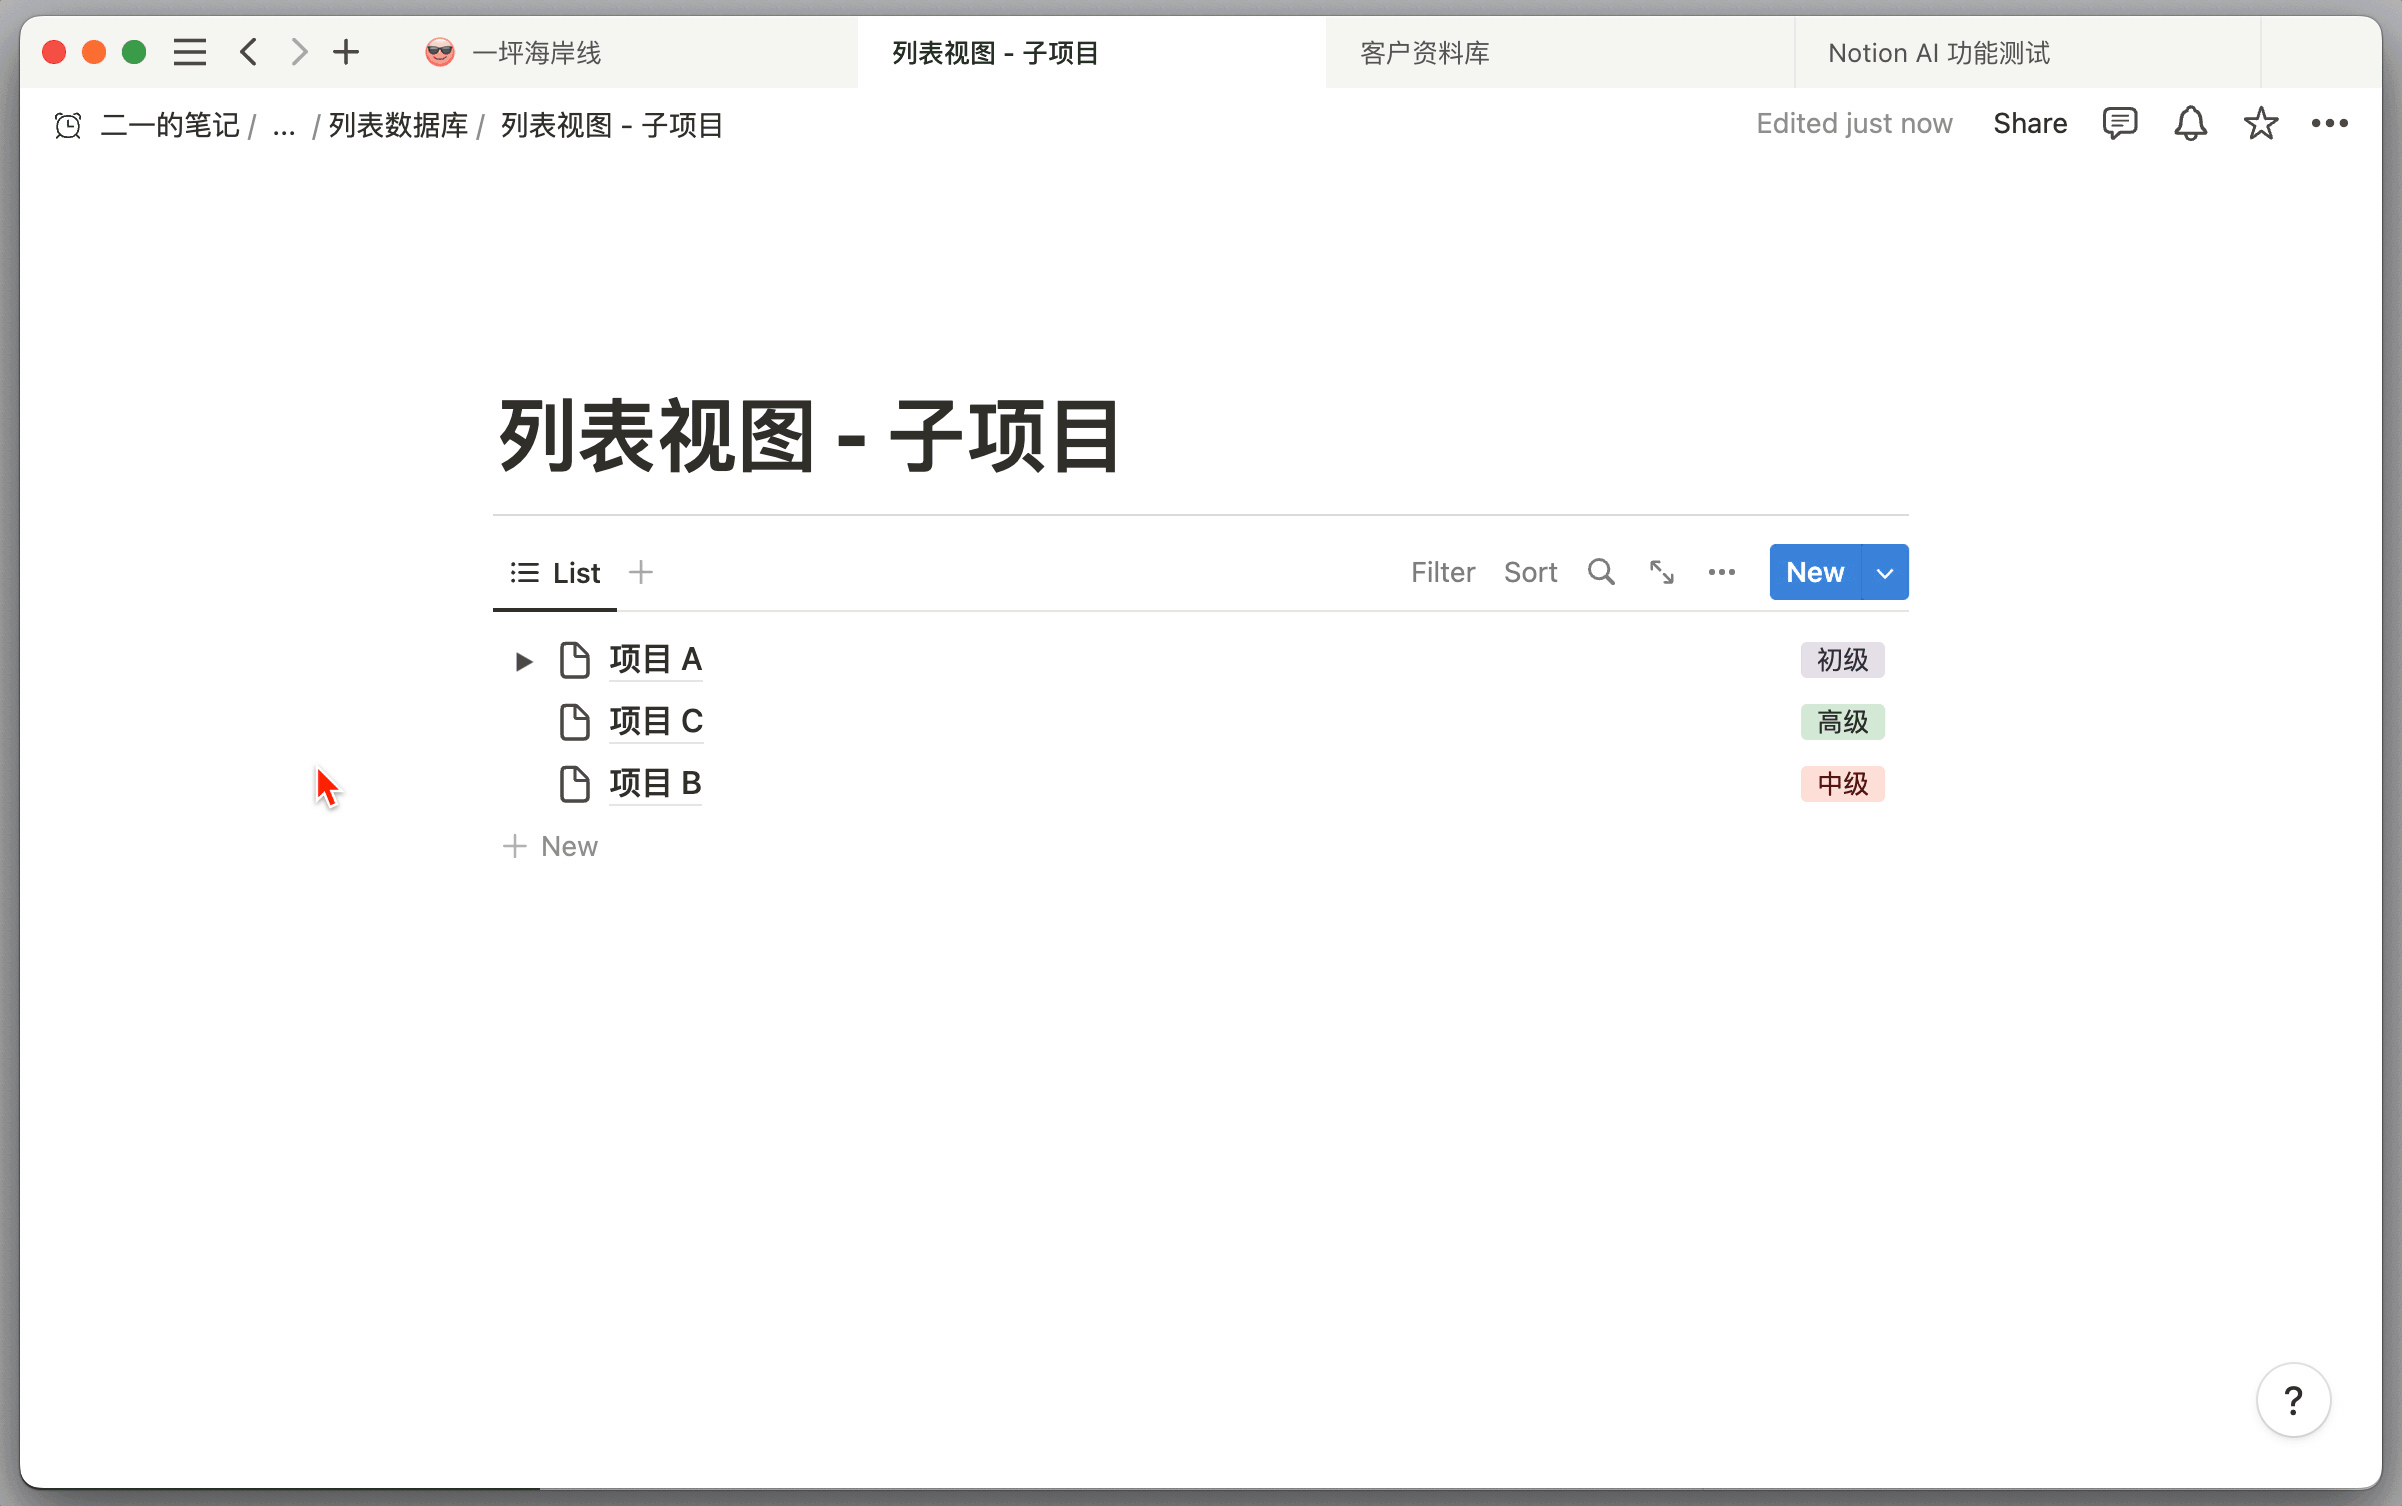Open 列表数据库 breadcrumb link
This screenshot has height=1506, width=2402.
[398, 125]
